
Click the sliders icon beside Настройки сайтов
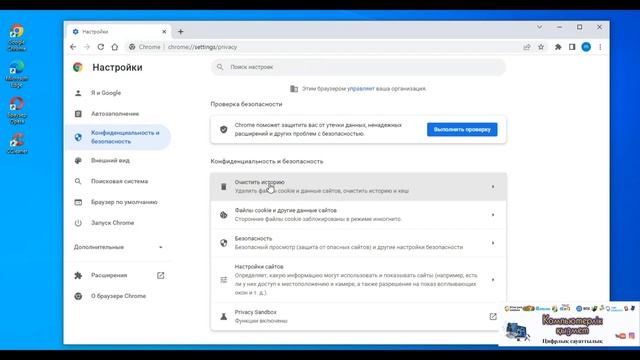224,280
